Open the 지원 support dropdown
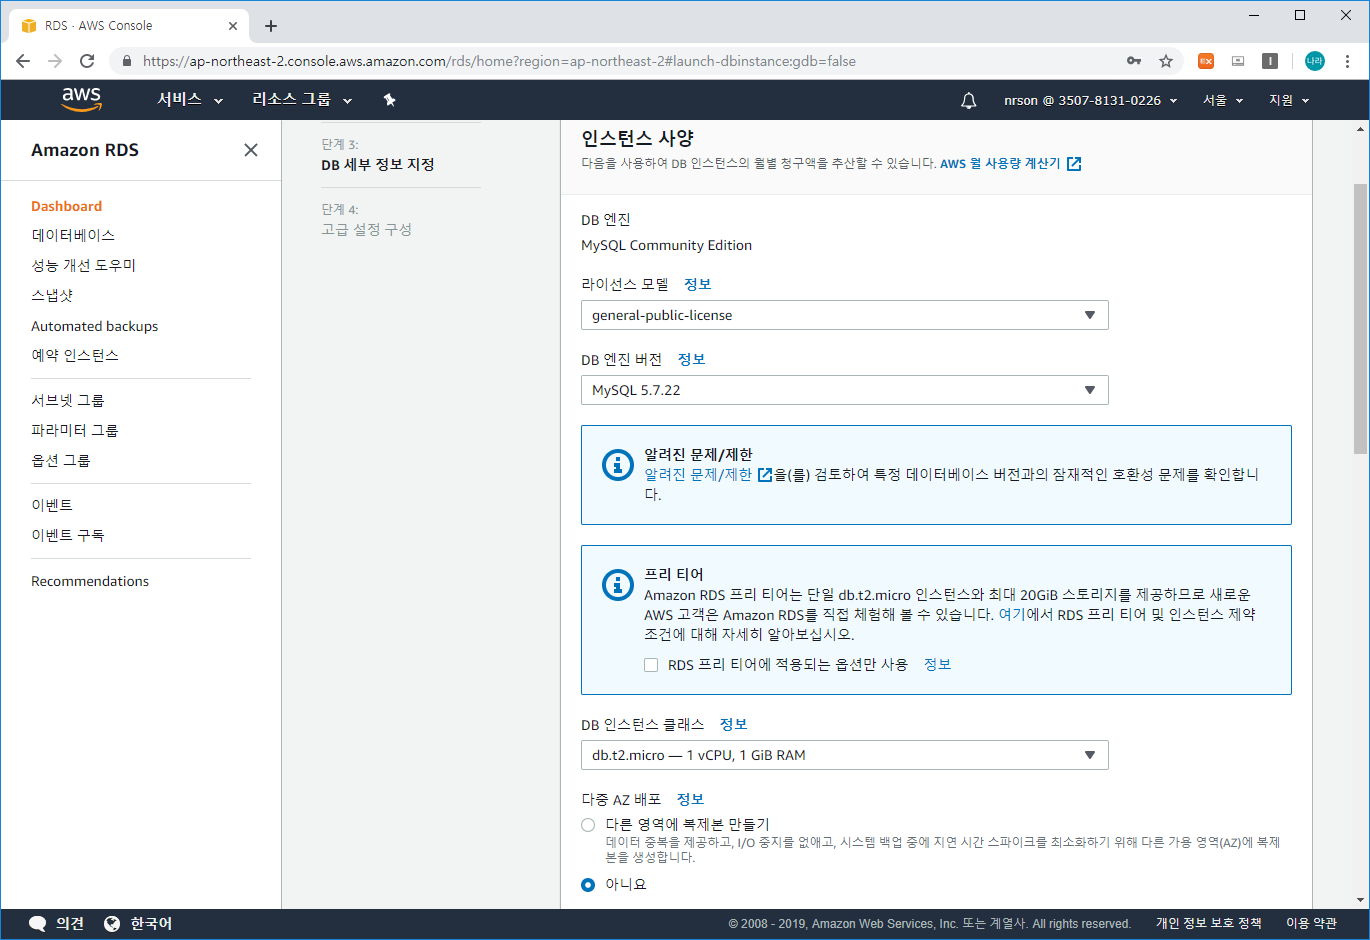This screenshot has height=940, width=1370. (1289, 100)
